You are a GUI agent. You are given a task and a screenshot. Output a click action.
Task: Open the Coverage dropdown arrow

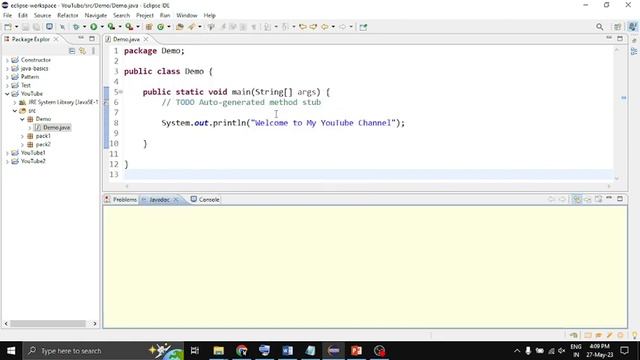pos(120,27)
